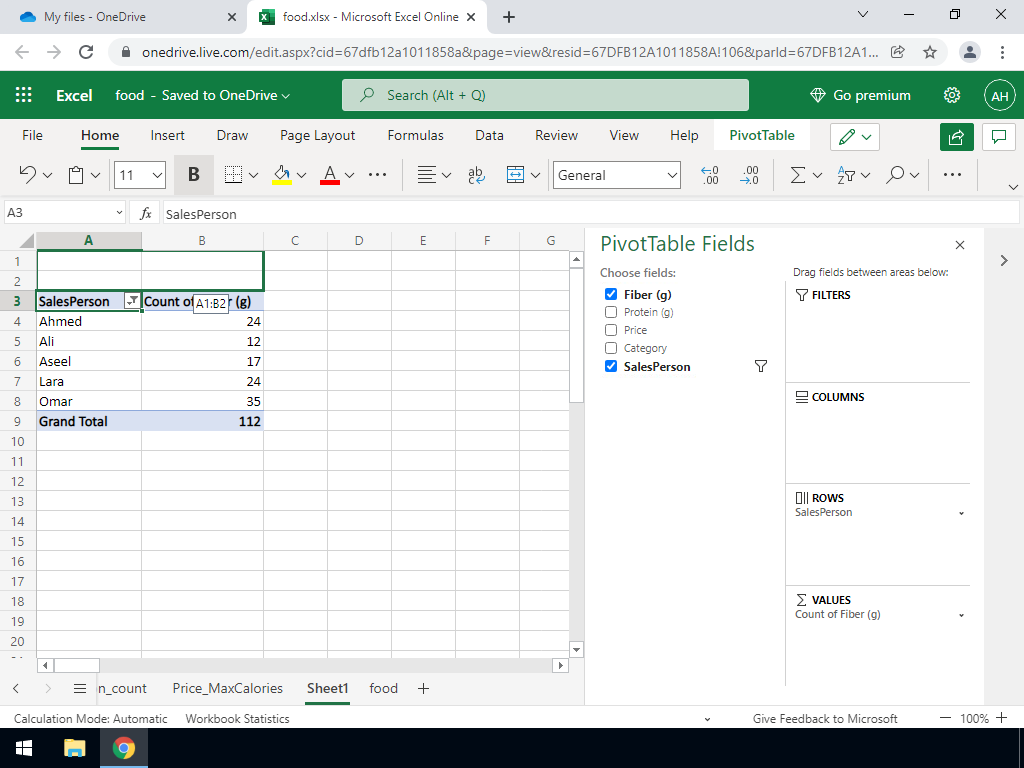Apply red font color icon
This screenshot has width=1024, height=768.
click(x=330, y=175)
